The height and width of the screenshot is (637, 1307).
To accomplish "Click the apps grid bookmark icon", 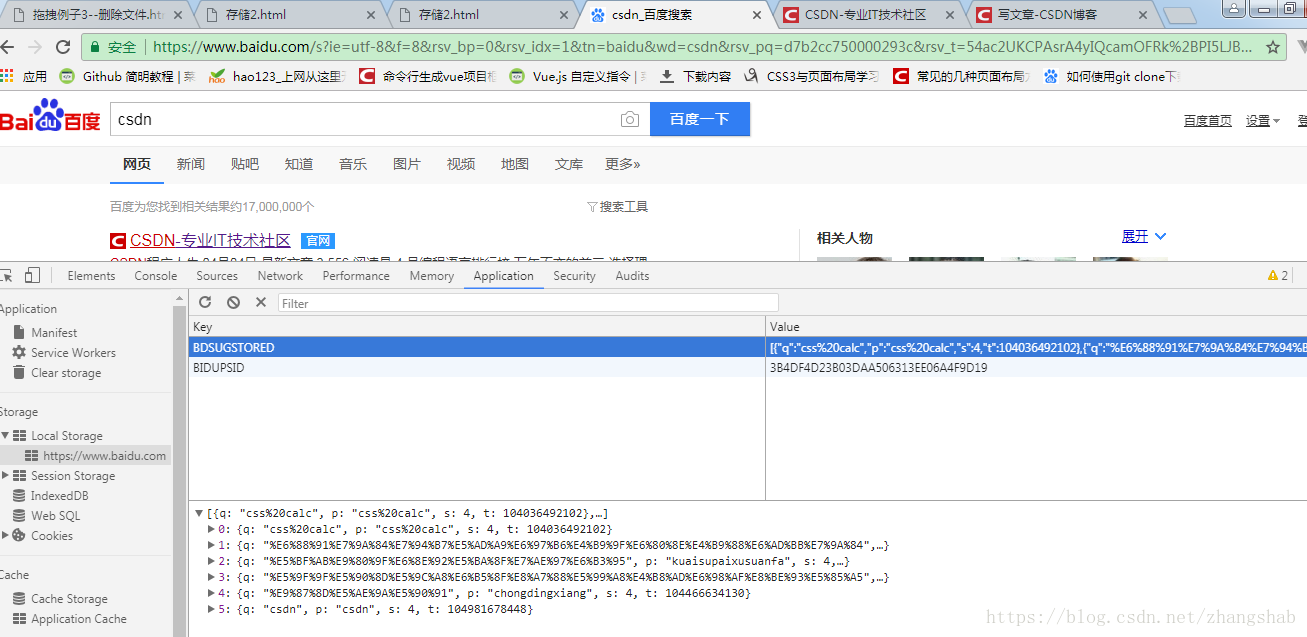I will pyautogui.click(x=7, y=76).
